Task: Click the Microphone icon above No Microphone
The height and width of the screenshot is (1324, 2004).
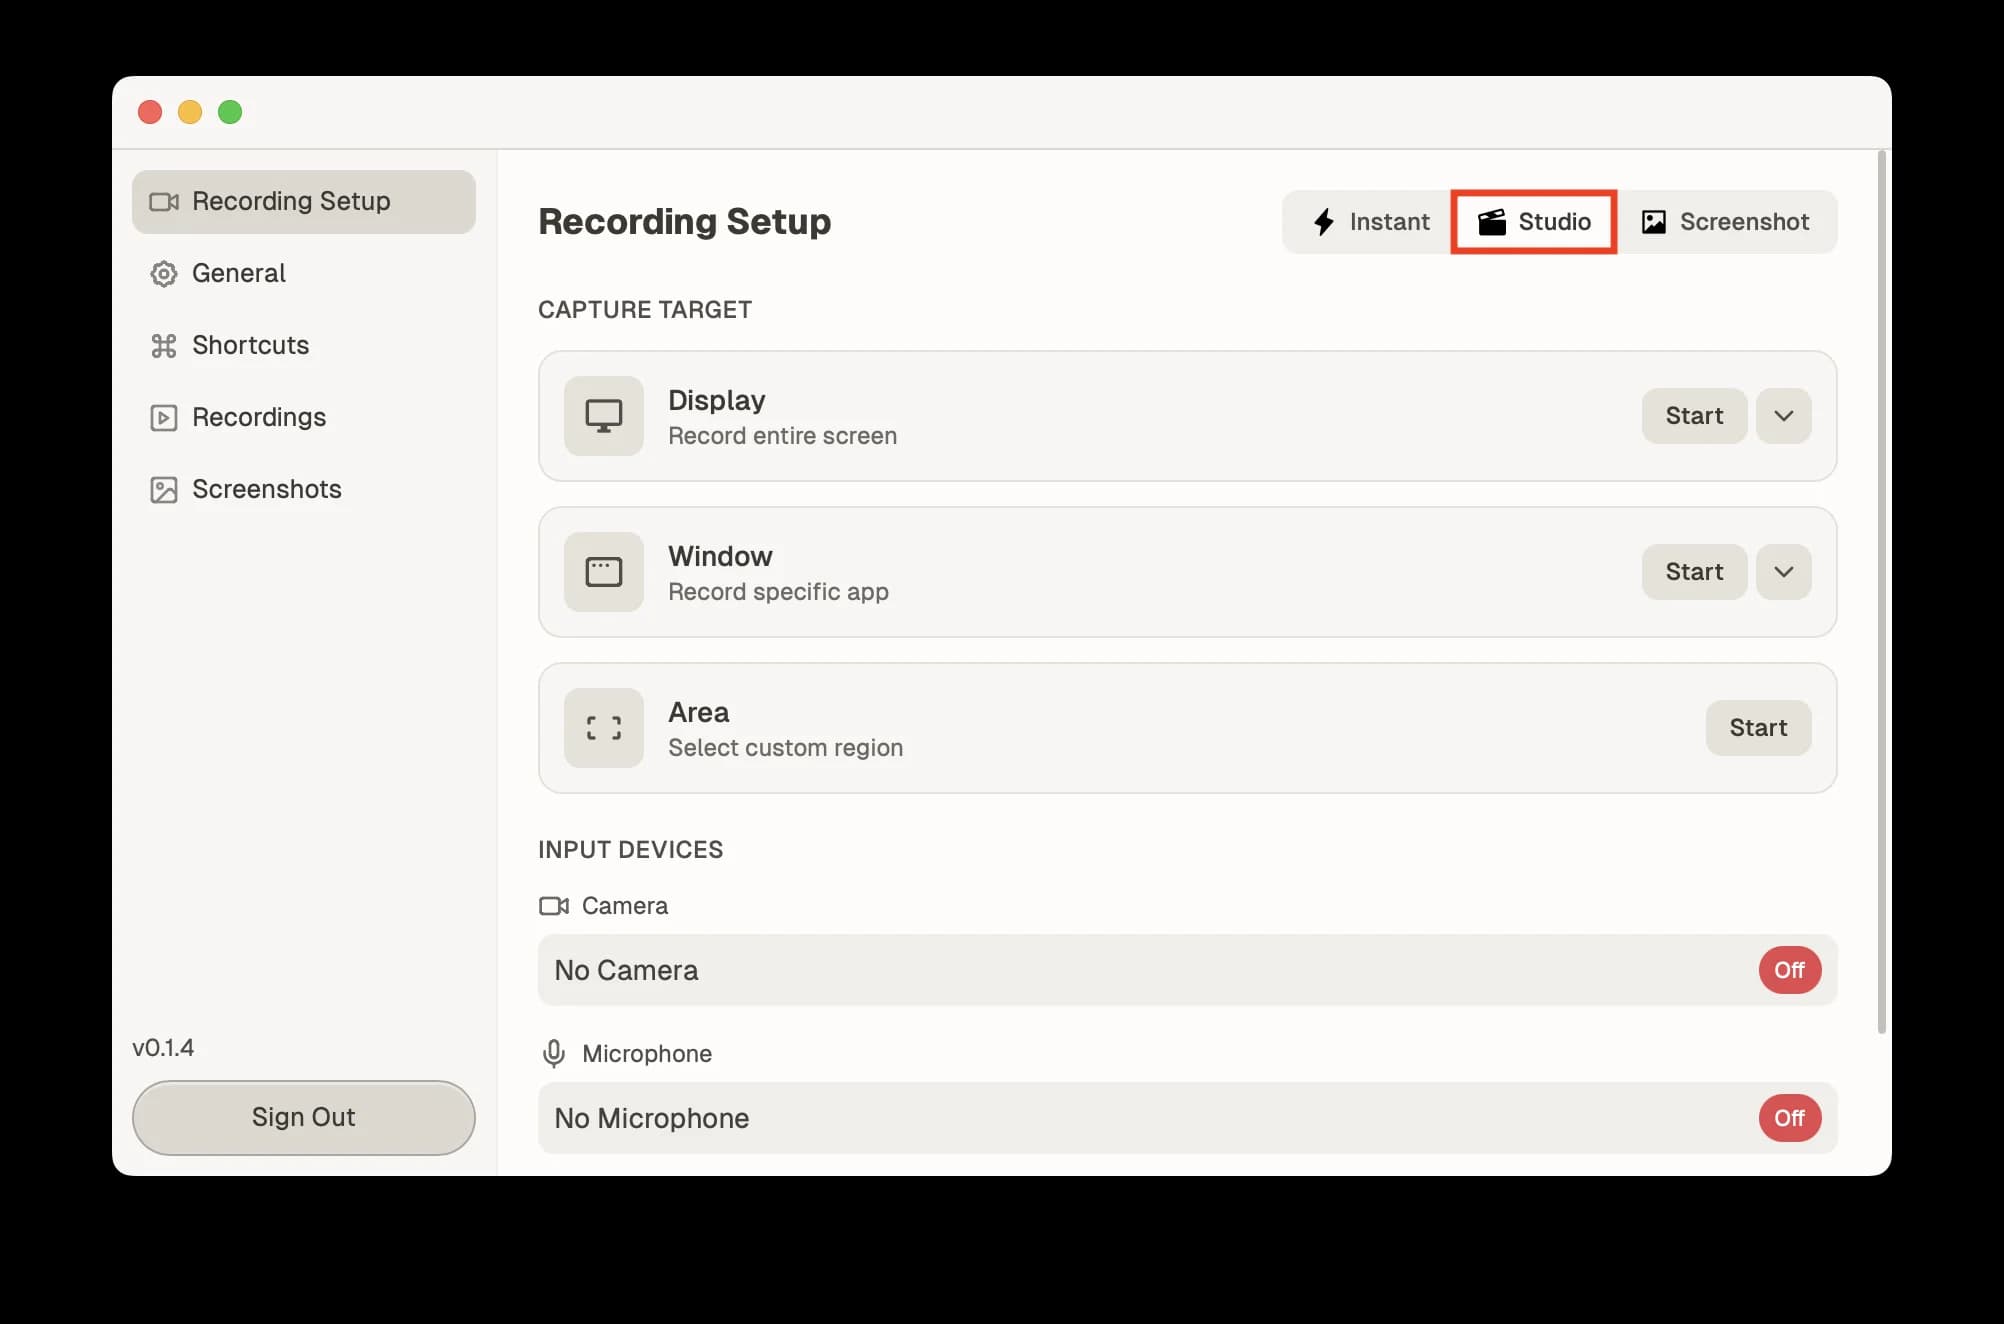Action: tap(553, 1053)
